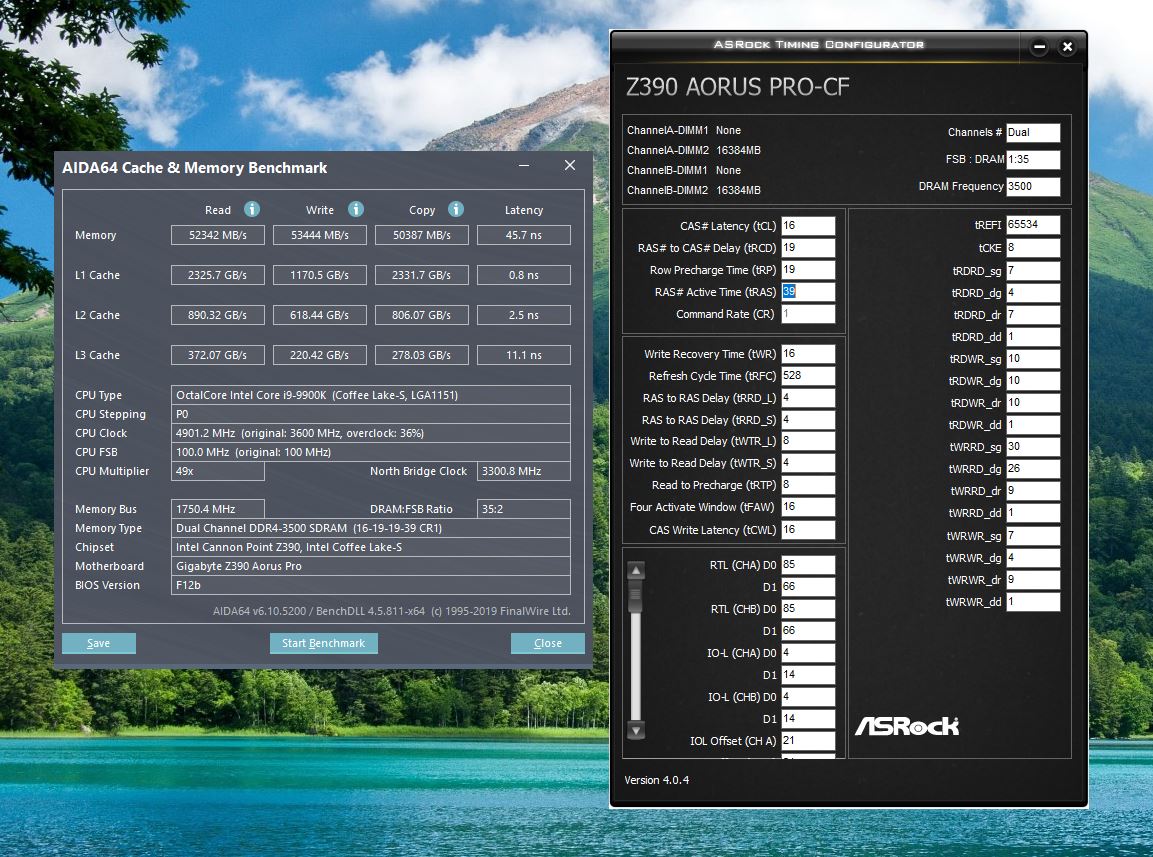
Task: Click the Save button in AIDA64
Action: (x=99, y=643)
